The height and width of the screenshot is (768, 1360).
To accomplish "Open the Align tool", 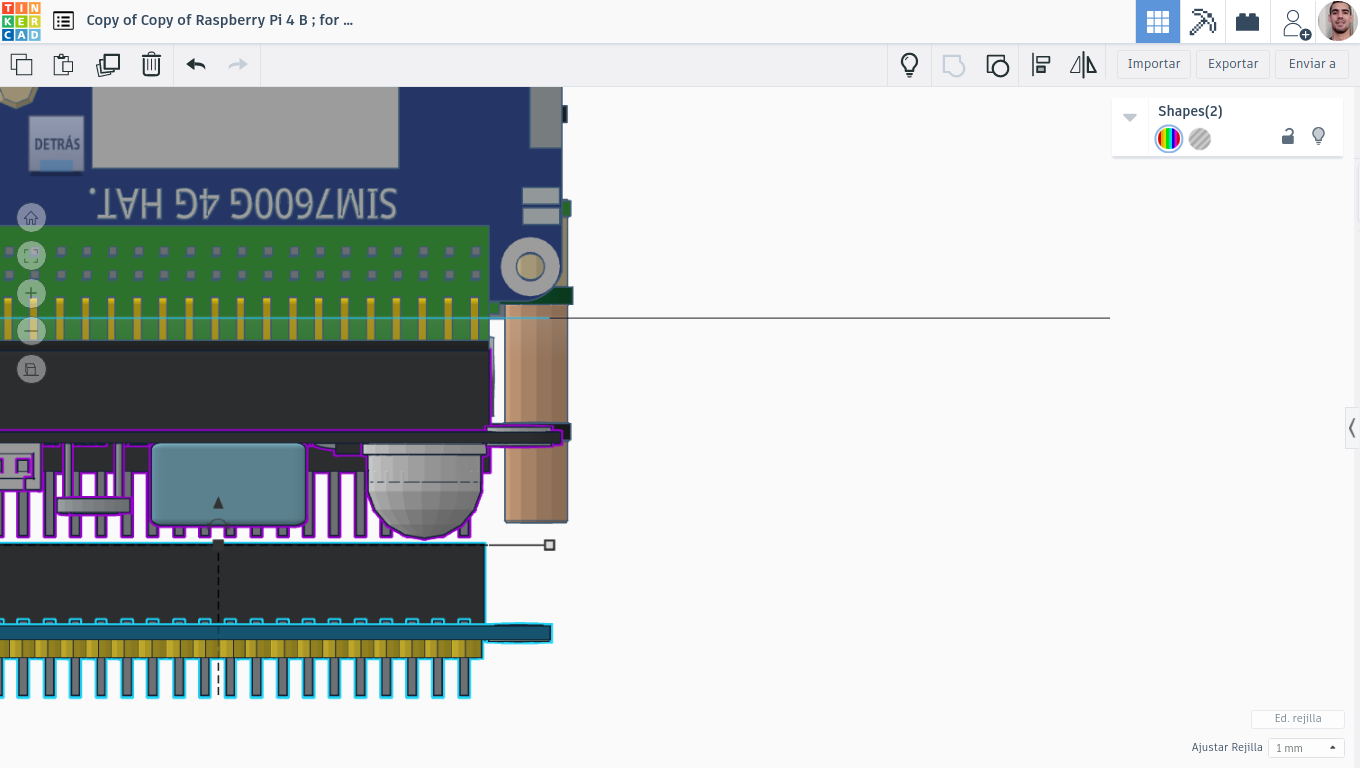I will point(1041,65).
